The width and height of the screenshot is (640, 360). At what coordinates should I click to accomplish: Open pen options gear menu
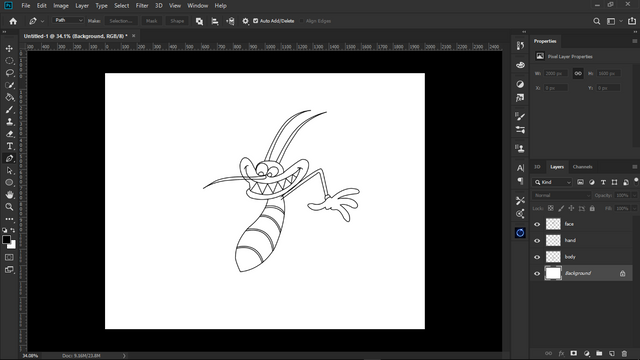(x=245, y=21)
